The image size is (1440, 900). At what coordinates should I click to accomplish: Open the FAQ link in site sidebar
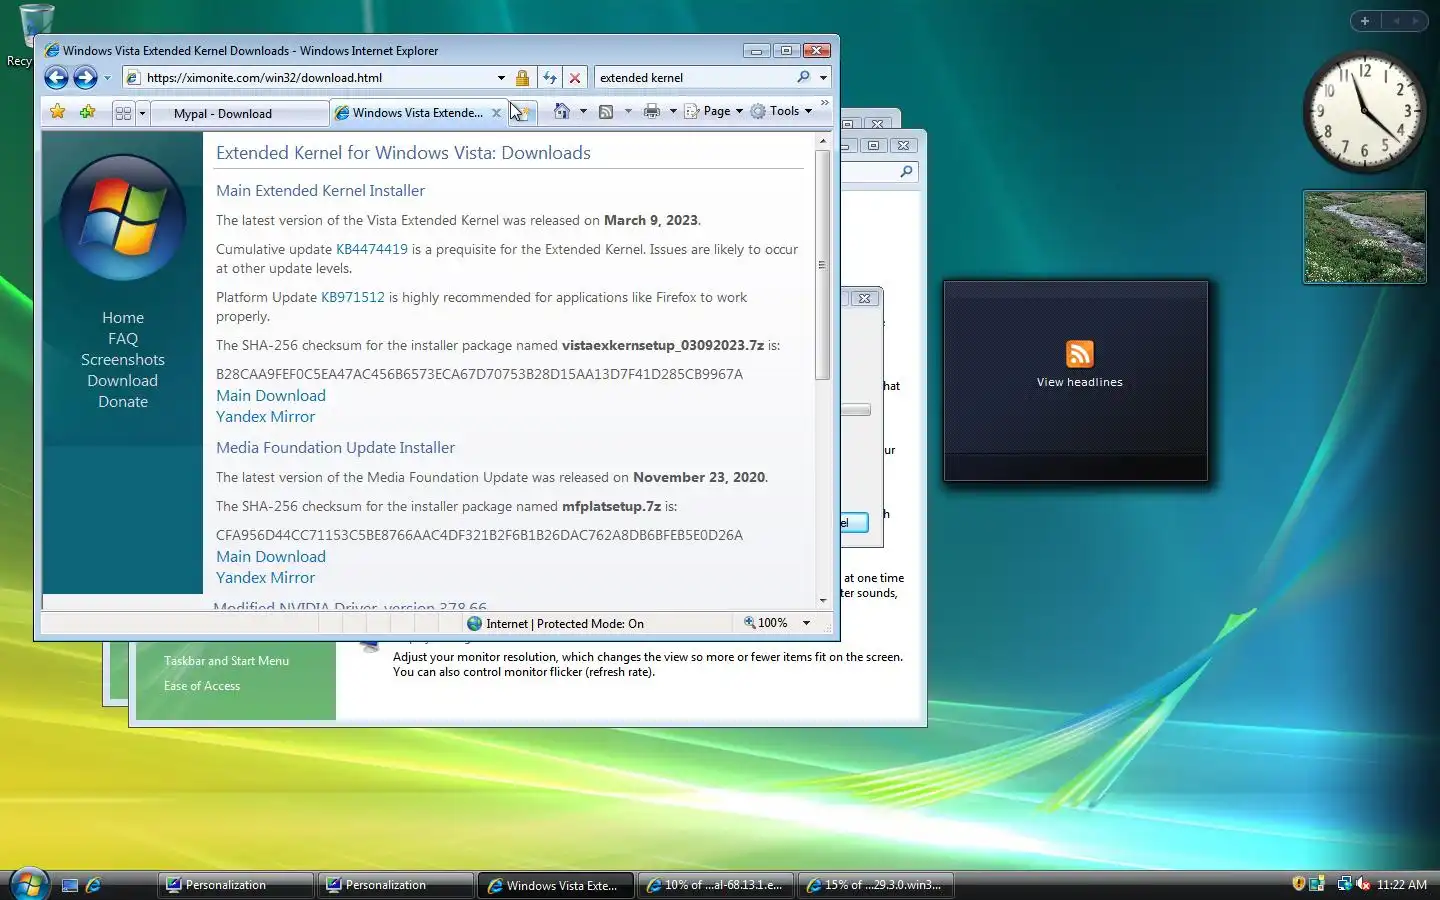click(123, 338)
